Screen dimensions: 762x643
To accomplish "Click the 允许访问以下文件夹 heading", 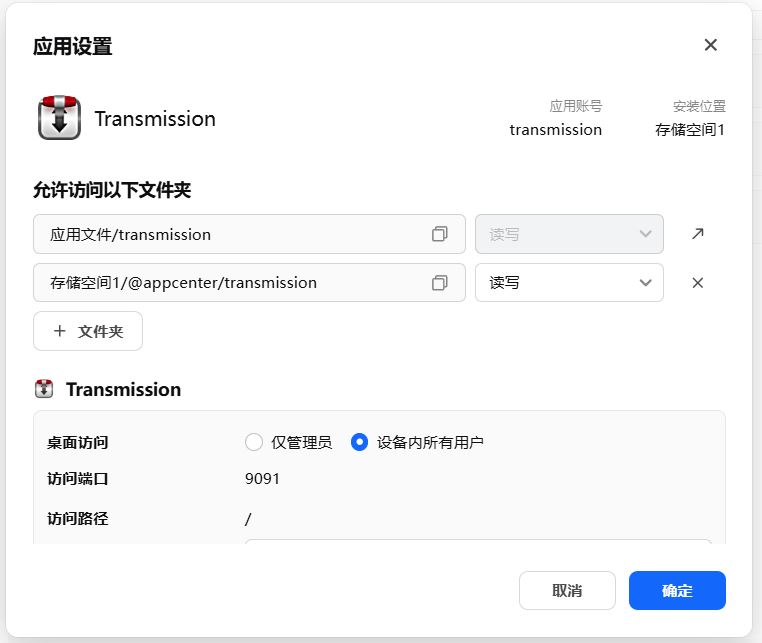I will point(112,190).
